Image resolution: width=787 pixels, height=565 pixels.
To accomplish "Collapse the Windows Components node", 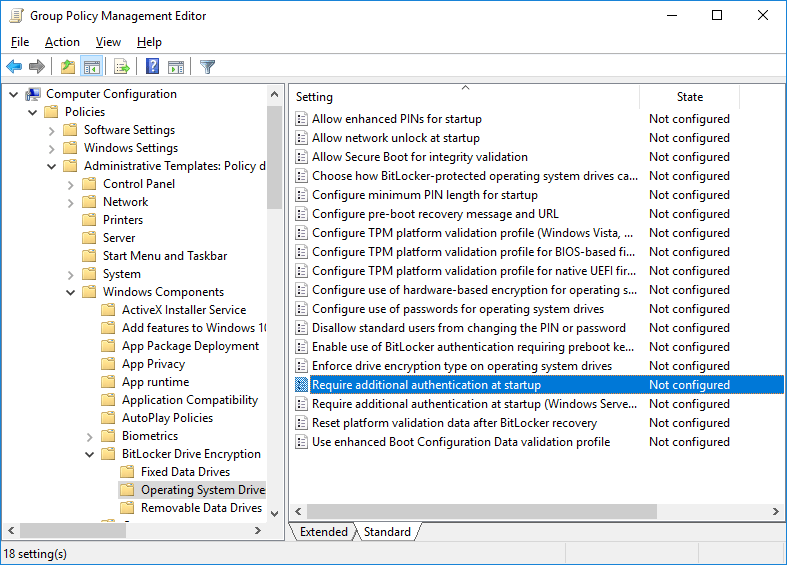I will [71, 293].
